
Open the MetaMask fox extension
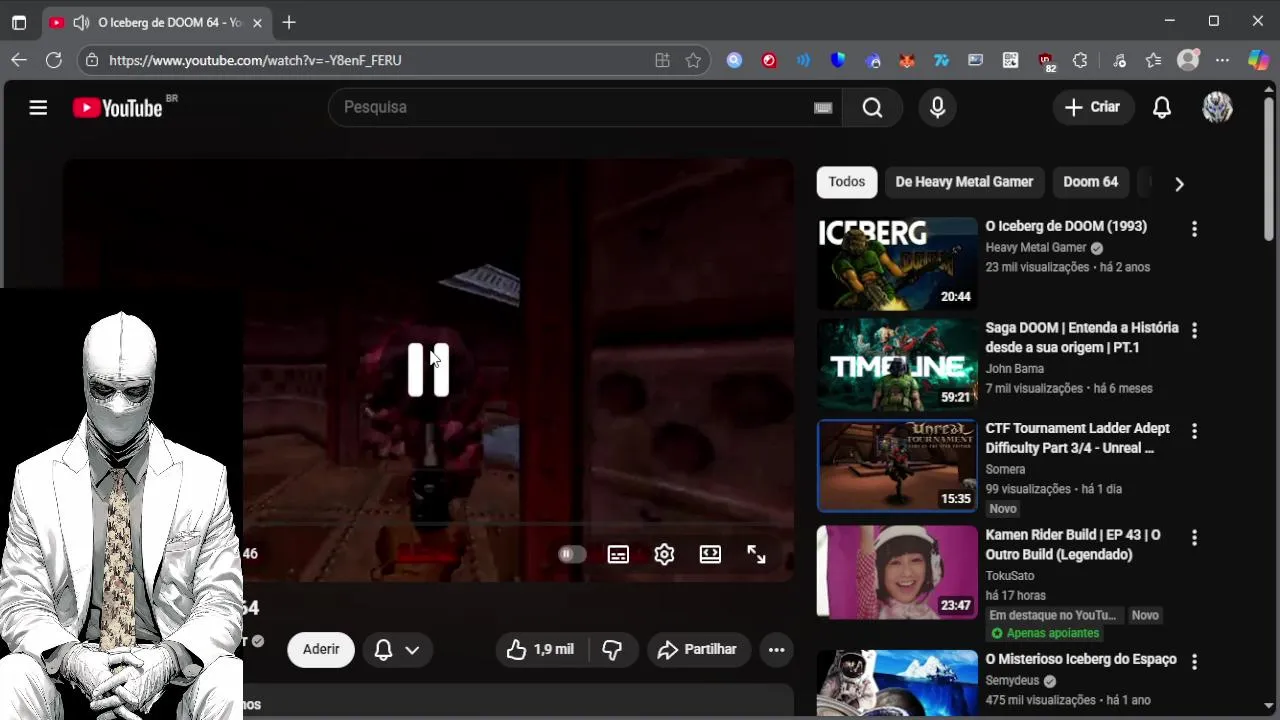coord(906,60)
